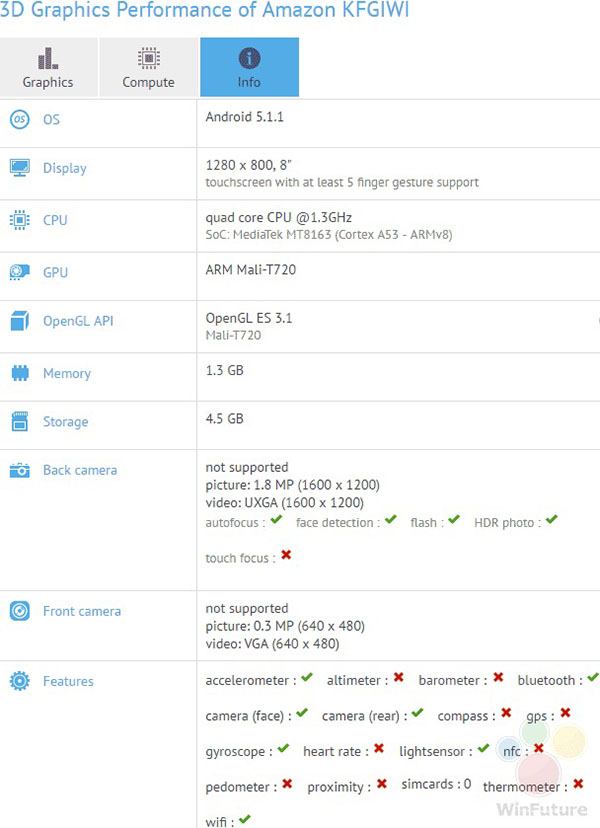The width and height of the screenshot is (600, 828).
Task: Click the camera (face) green checkmark
Action: (302, 713)
